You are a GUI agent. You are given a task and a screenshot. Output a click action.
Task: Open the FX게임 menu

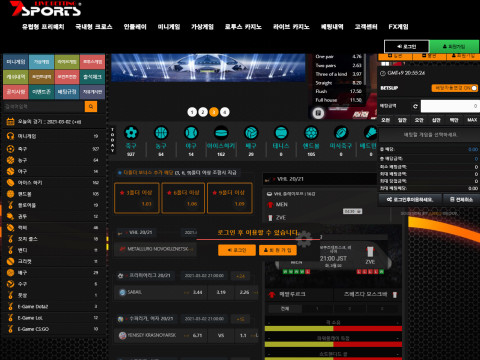click(398, 27)
